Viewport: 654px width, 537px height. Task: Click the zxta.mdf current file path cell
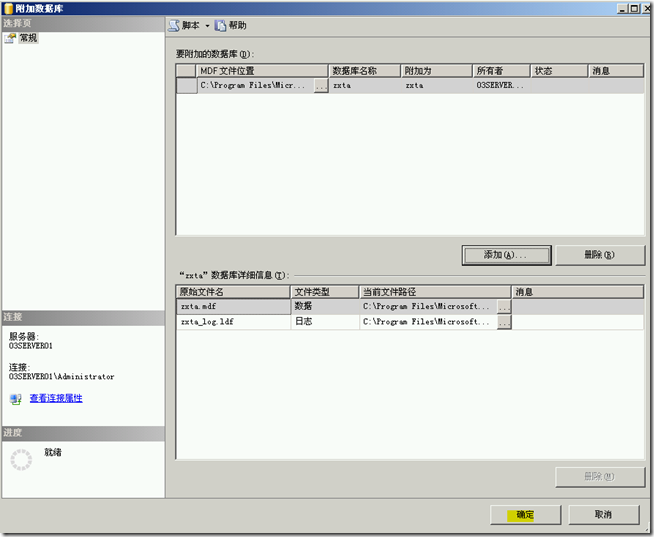[428, 307]
